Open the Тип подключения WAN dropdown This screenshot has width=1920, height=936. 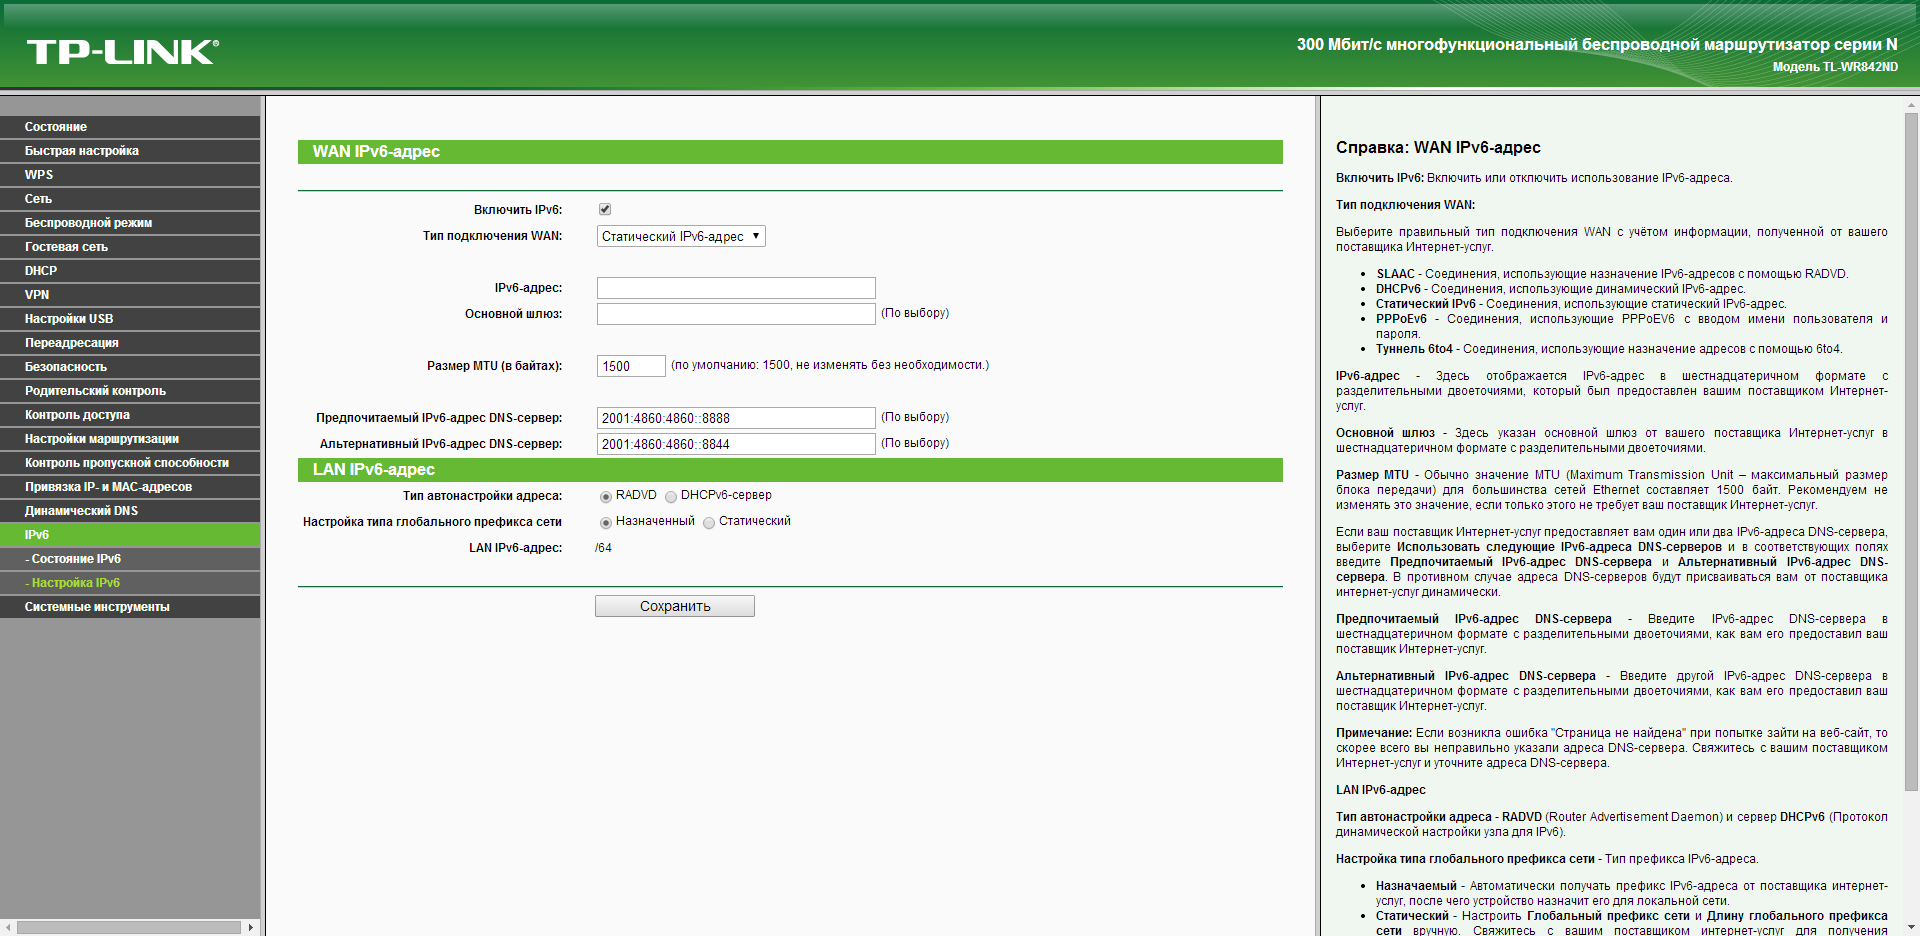pyautogui.click(x=681, y=236)
